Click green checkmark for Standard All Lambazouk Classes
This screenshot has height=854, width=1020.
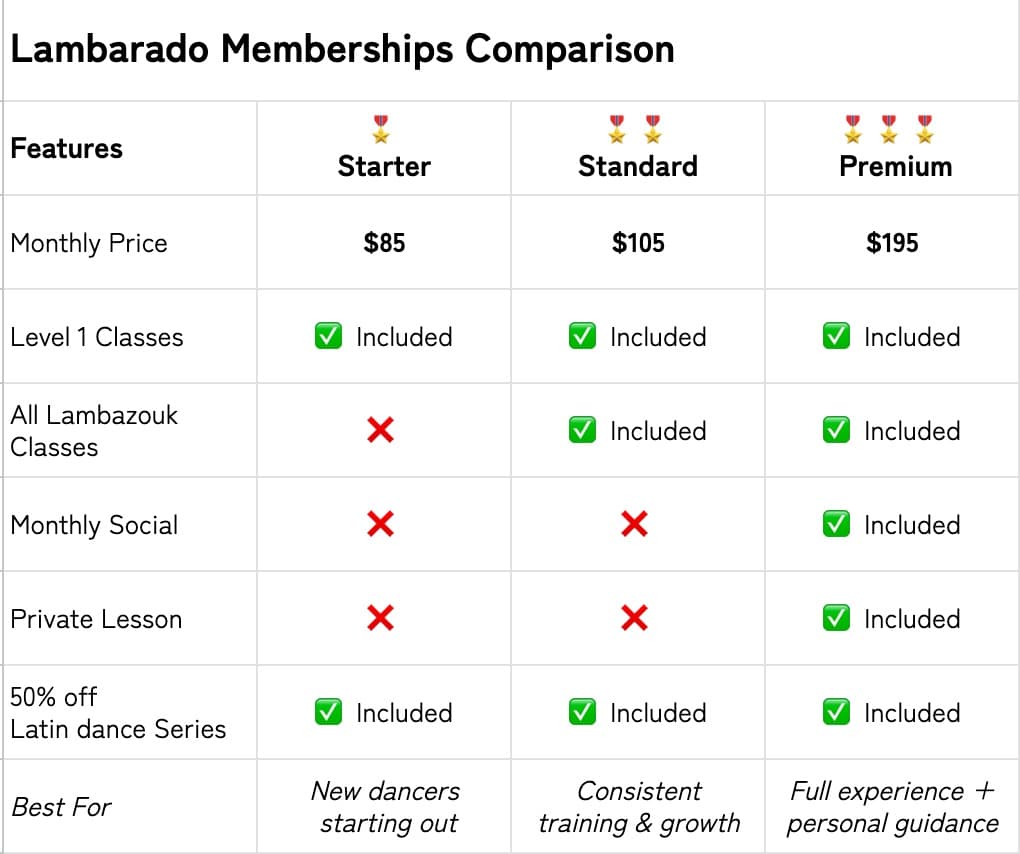coord(582,431)
